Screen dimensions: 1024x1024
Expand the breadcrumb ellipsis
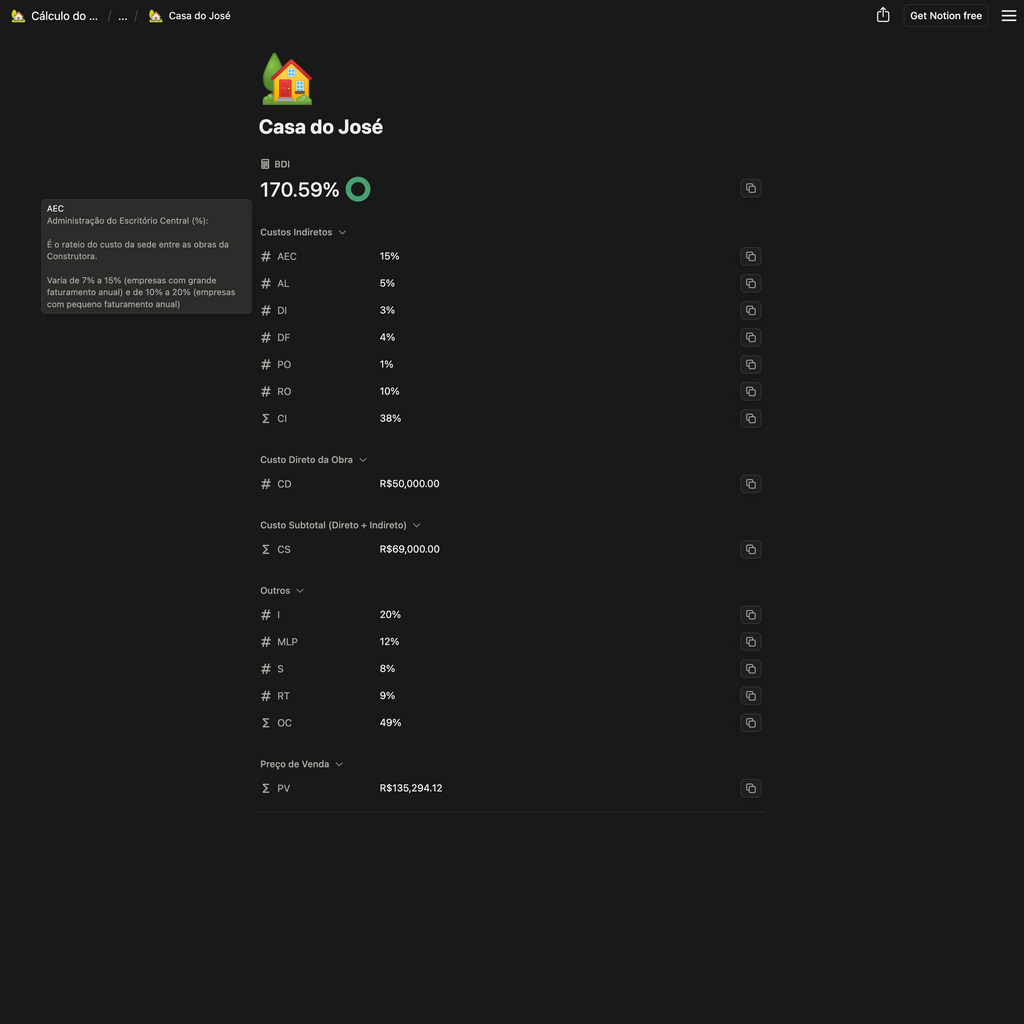(x=123, y=16)
